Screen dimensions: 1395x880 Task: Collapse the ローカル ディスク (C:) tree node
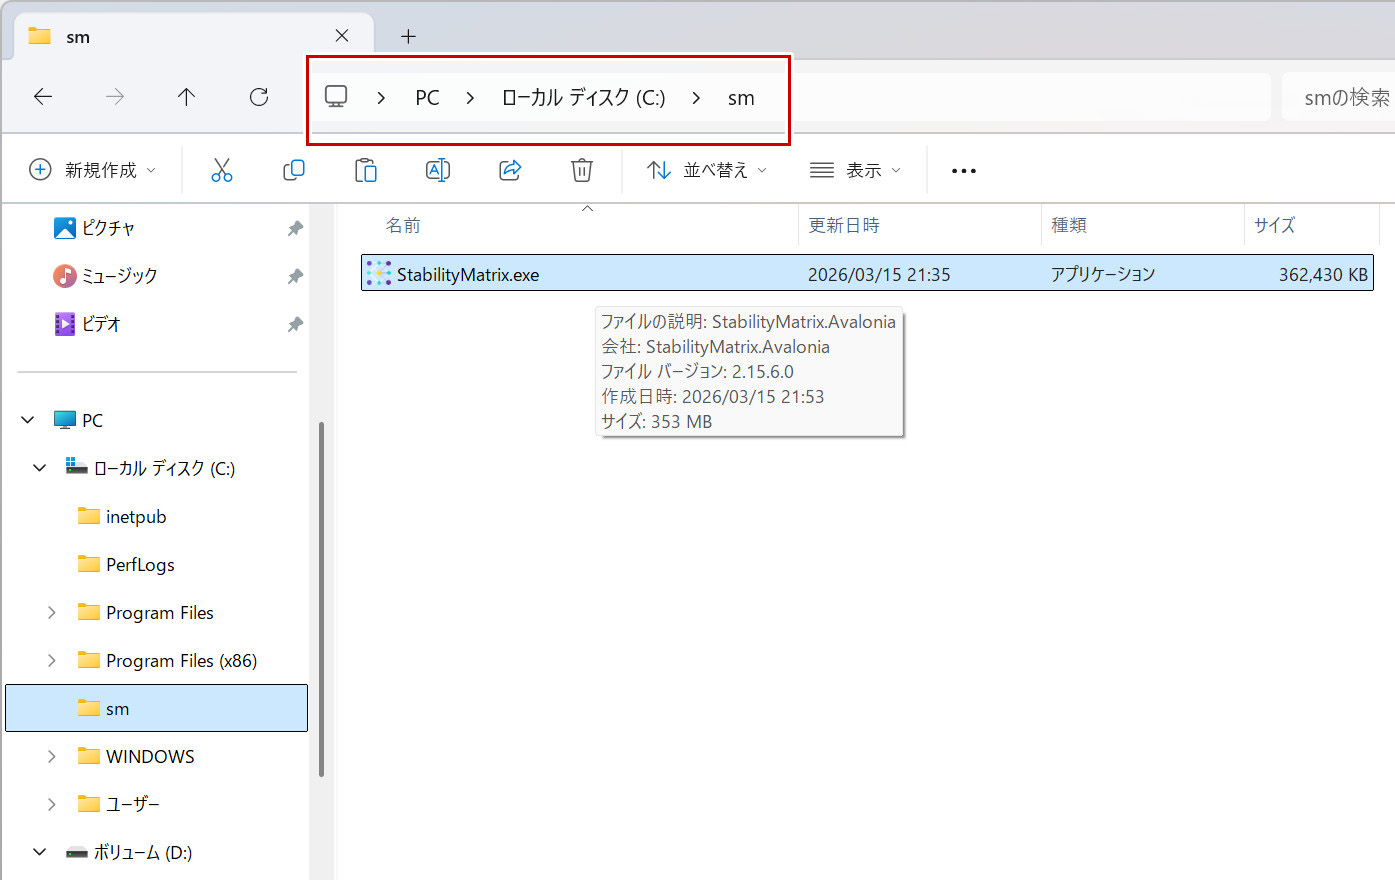tap(40, 468)
